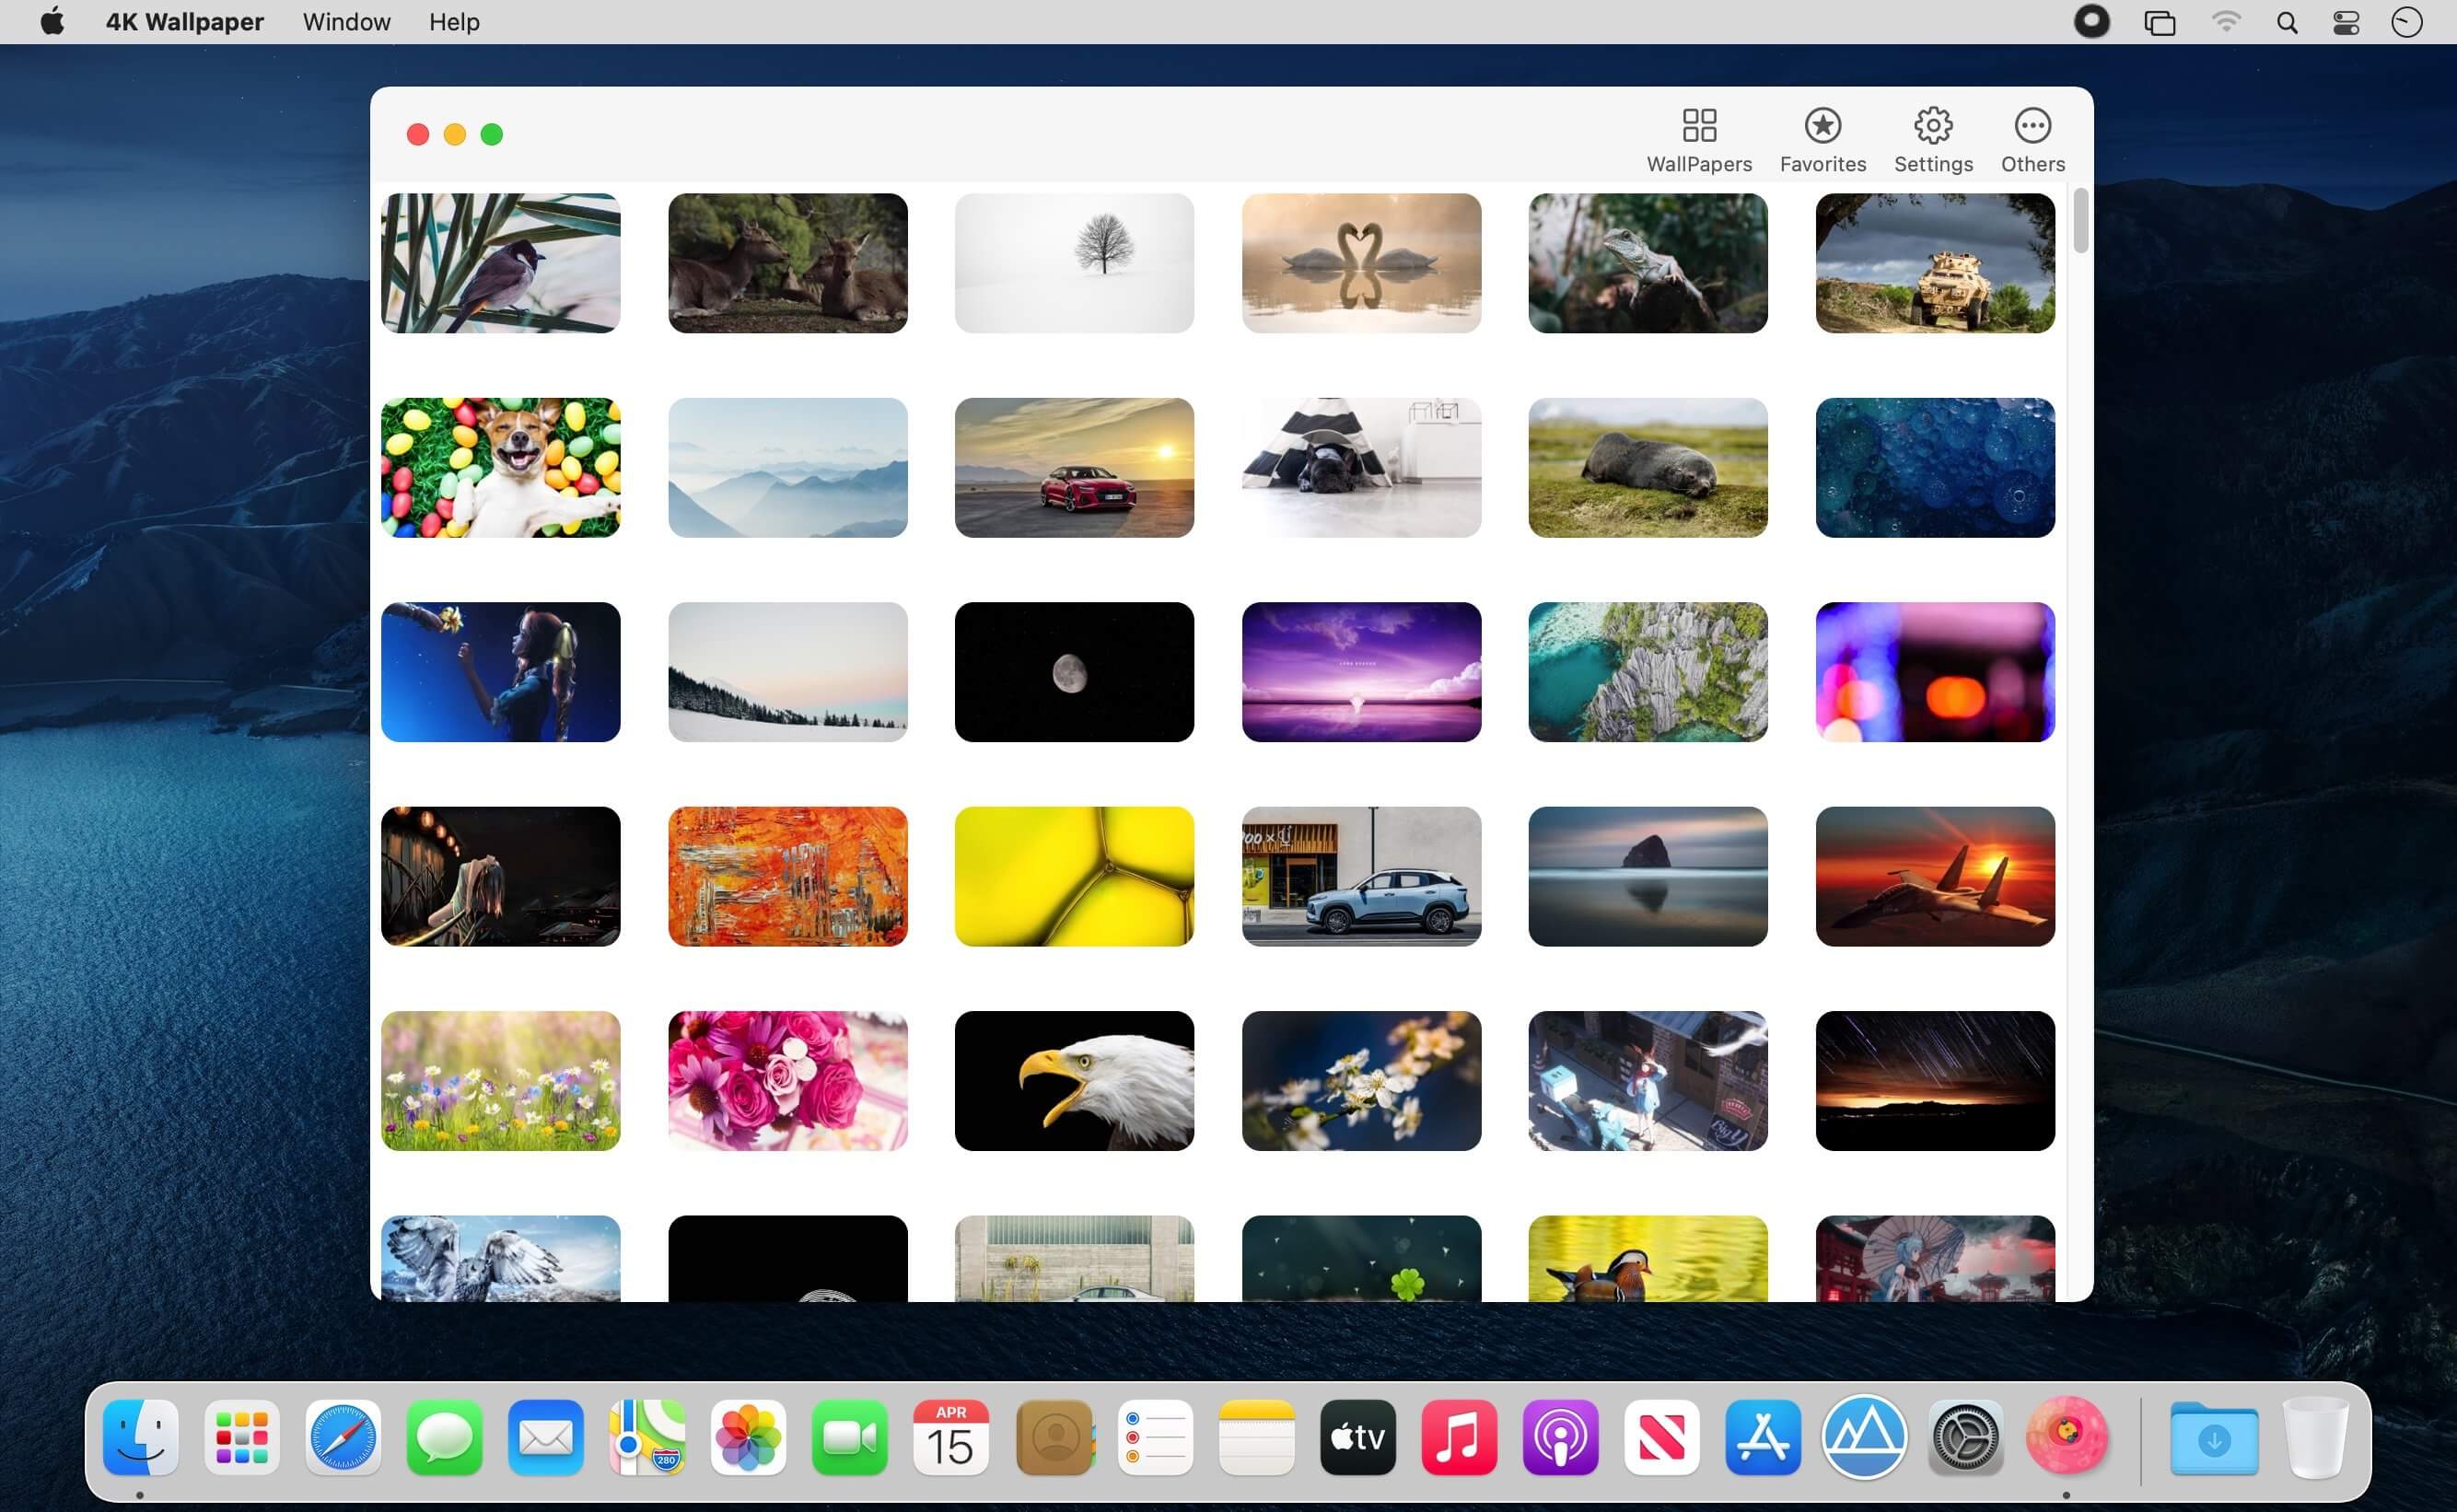Open the Help menu

coord(454,22)
